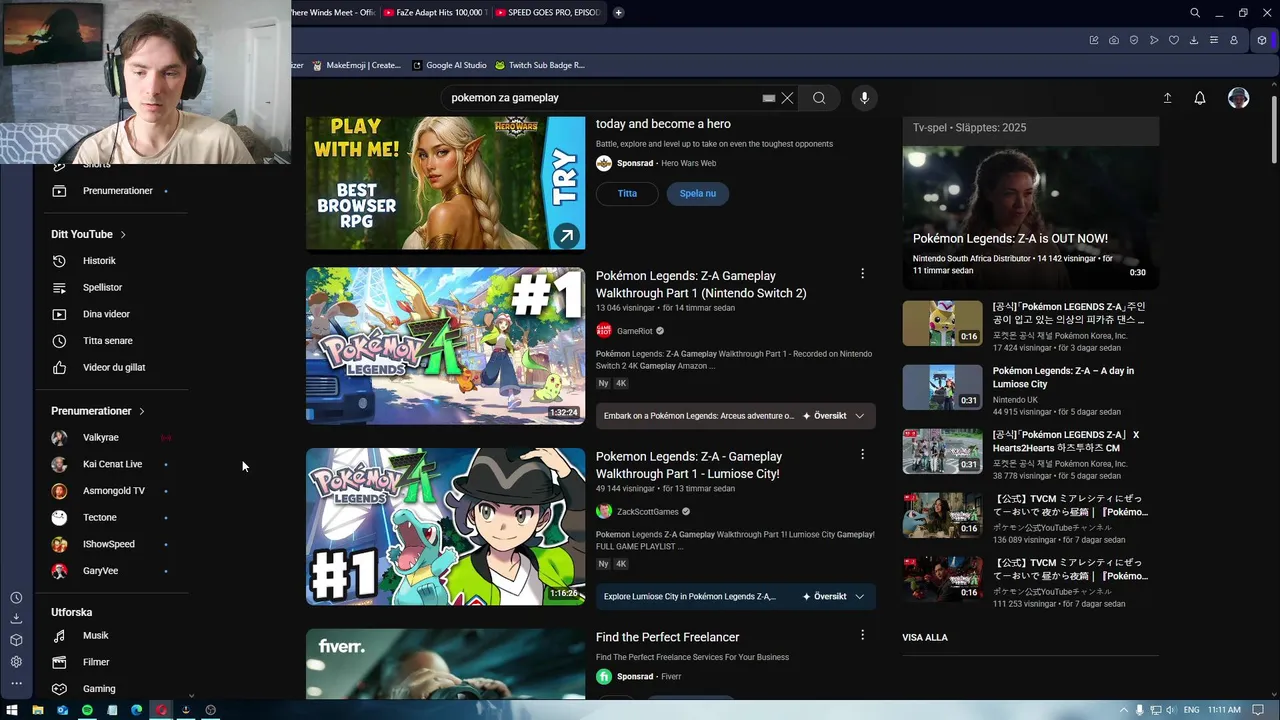Open Opera shield privacy icon

click(1134, 40)
